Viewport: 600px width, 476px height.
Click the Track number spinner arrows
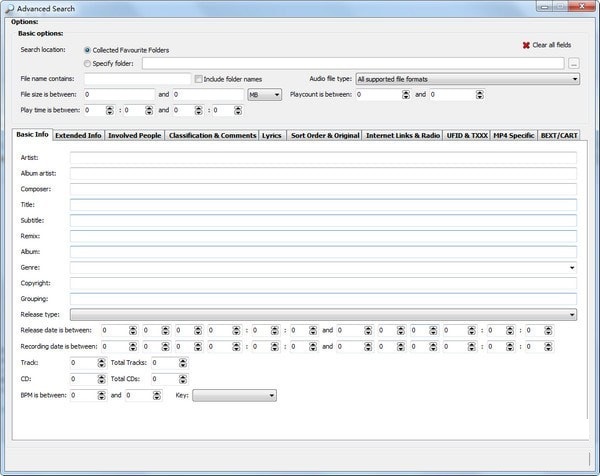click(102, 363)
